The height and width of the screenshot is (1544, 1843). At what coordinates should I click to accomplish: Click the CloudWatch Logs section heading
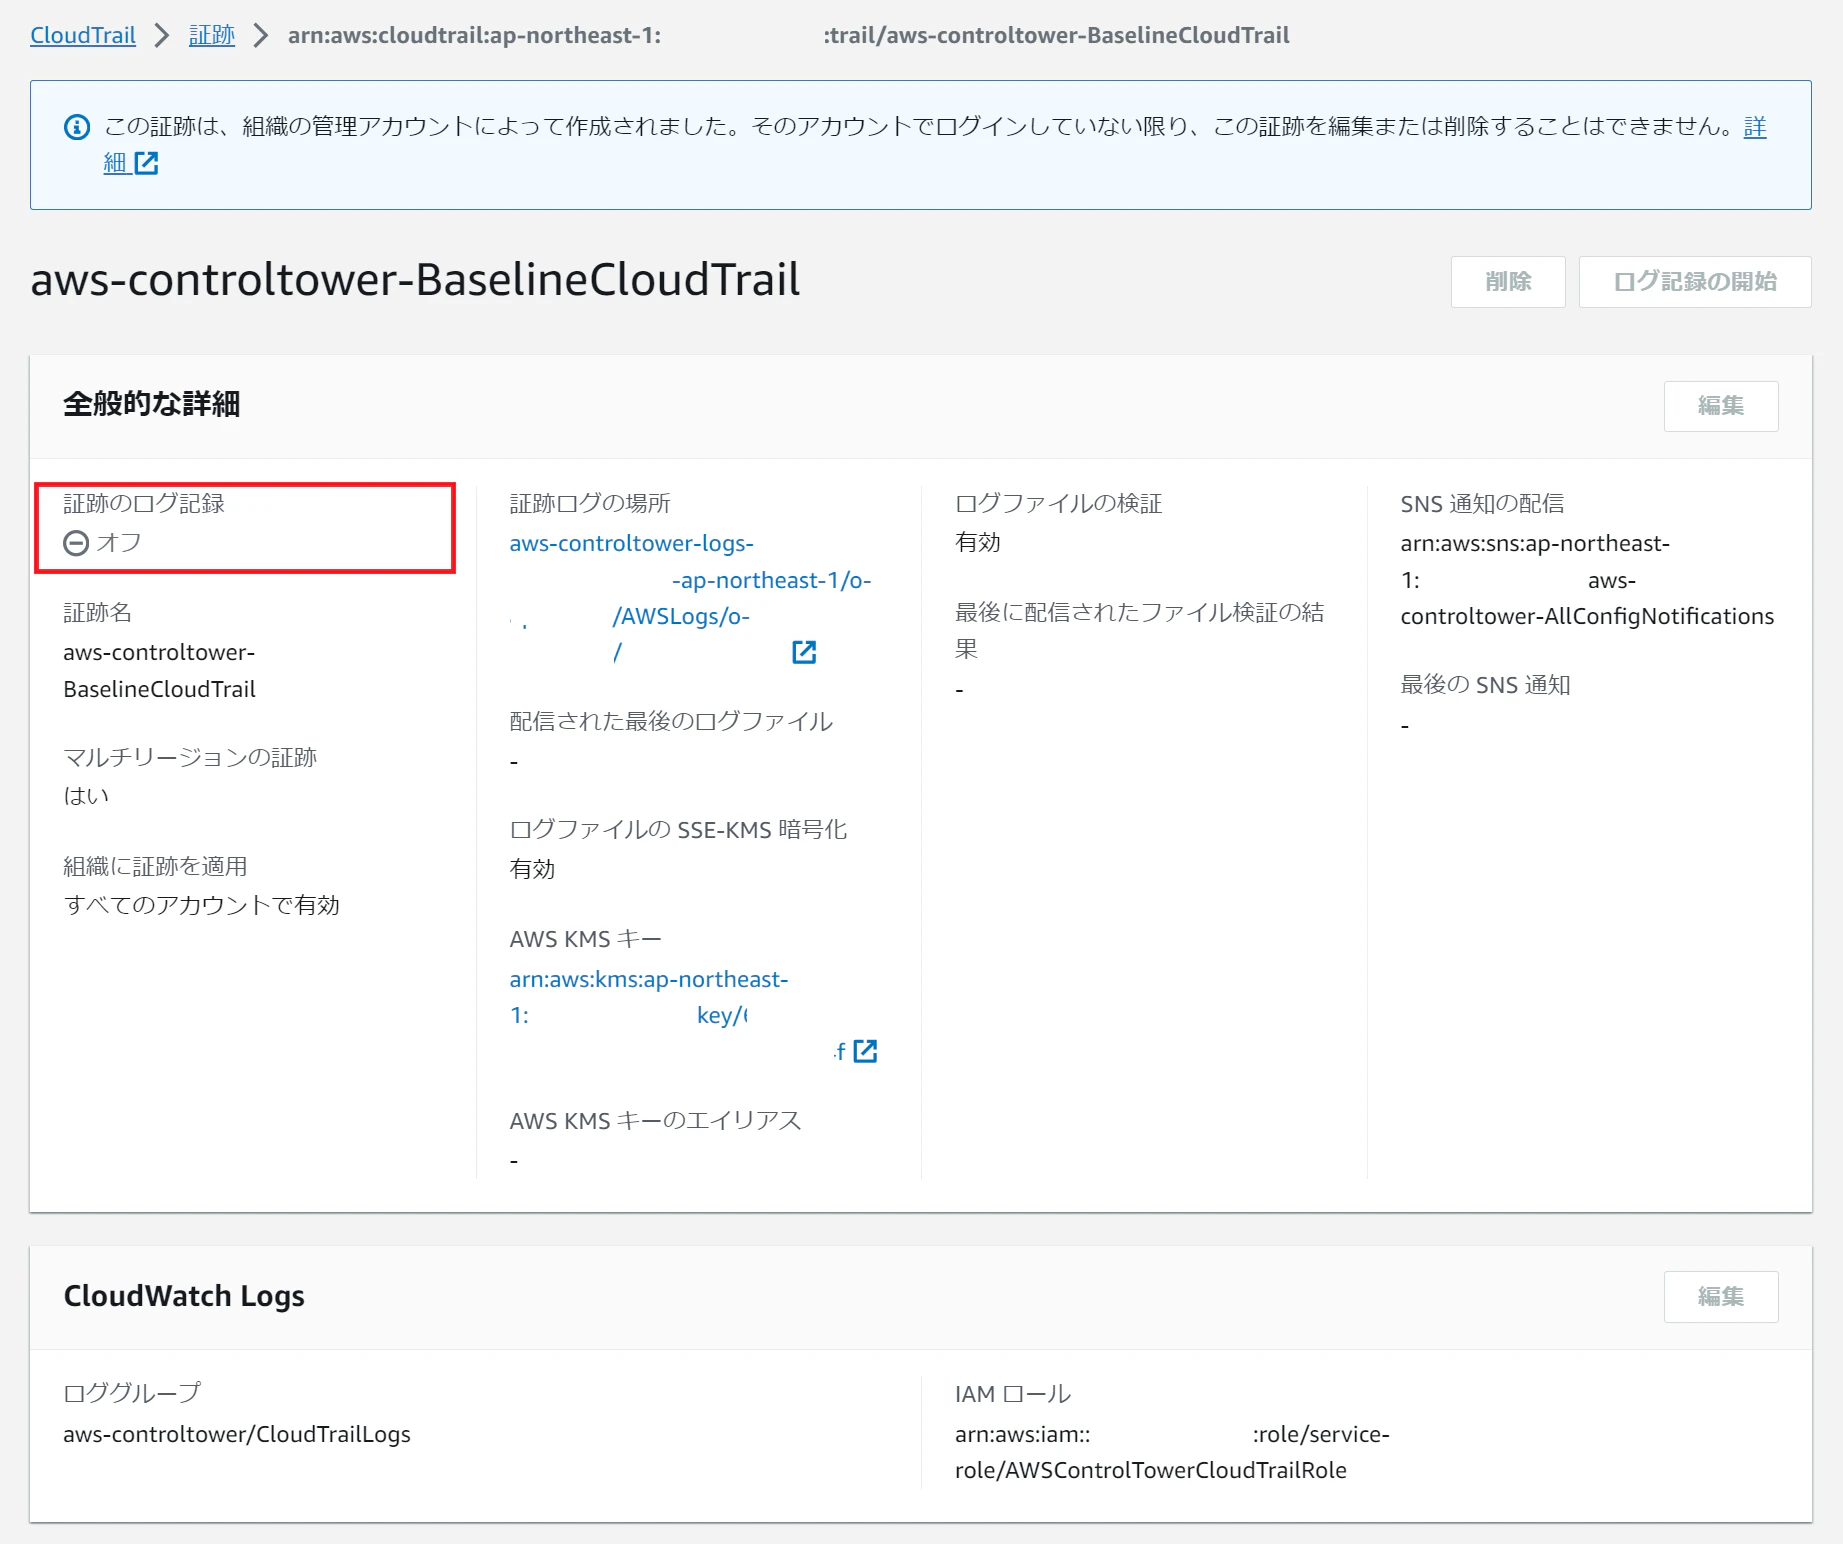[x=184, y=1295]
